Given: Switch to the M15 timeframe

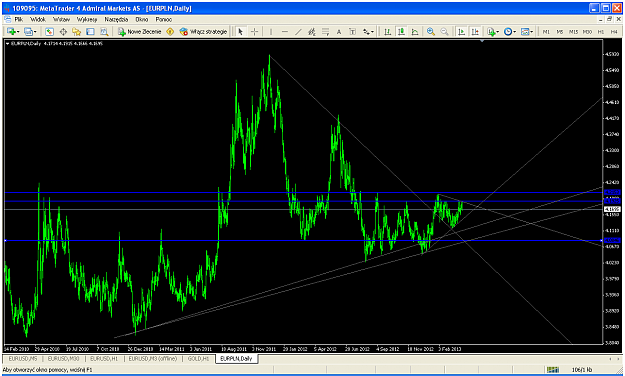Looking at the screenshot, I should tap(573, 31).
